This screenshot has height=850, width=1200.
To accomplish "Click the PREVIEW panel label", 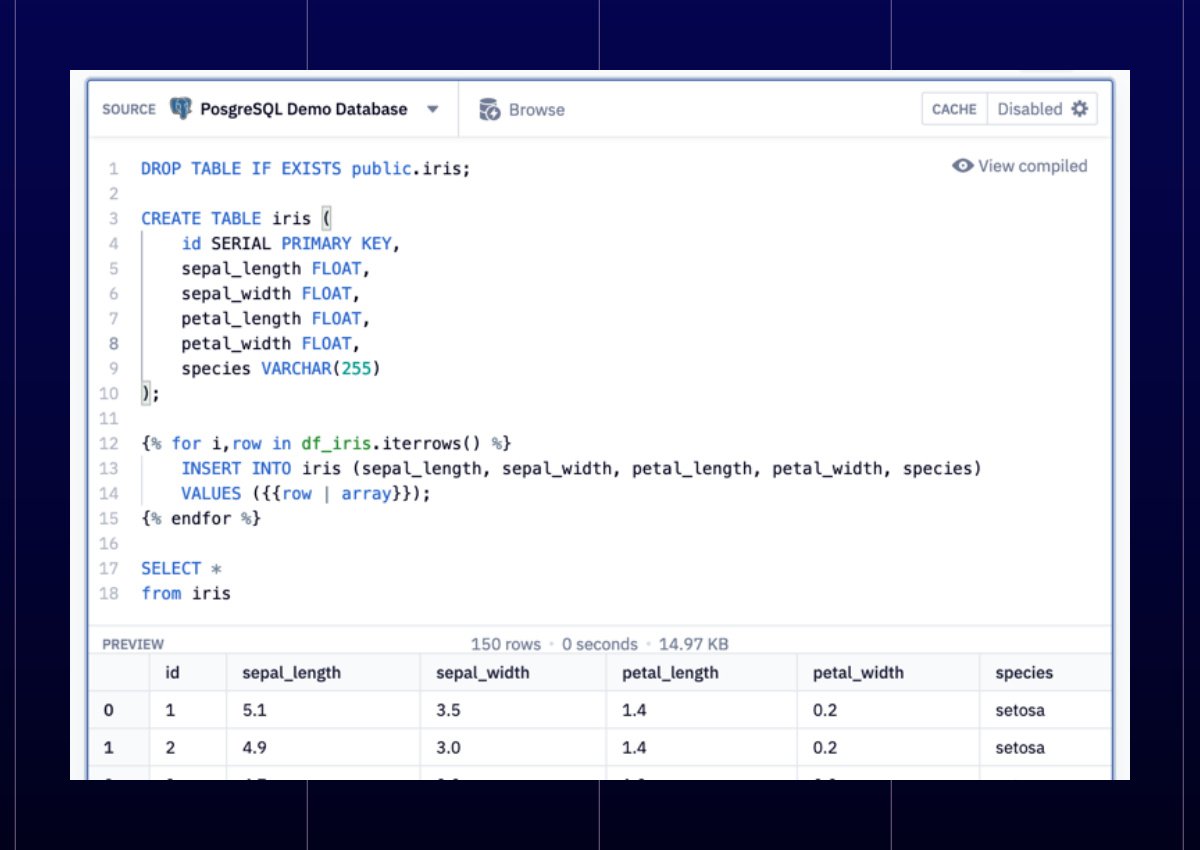I will click(x=133, y=644).
